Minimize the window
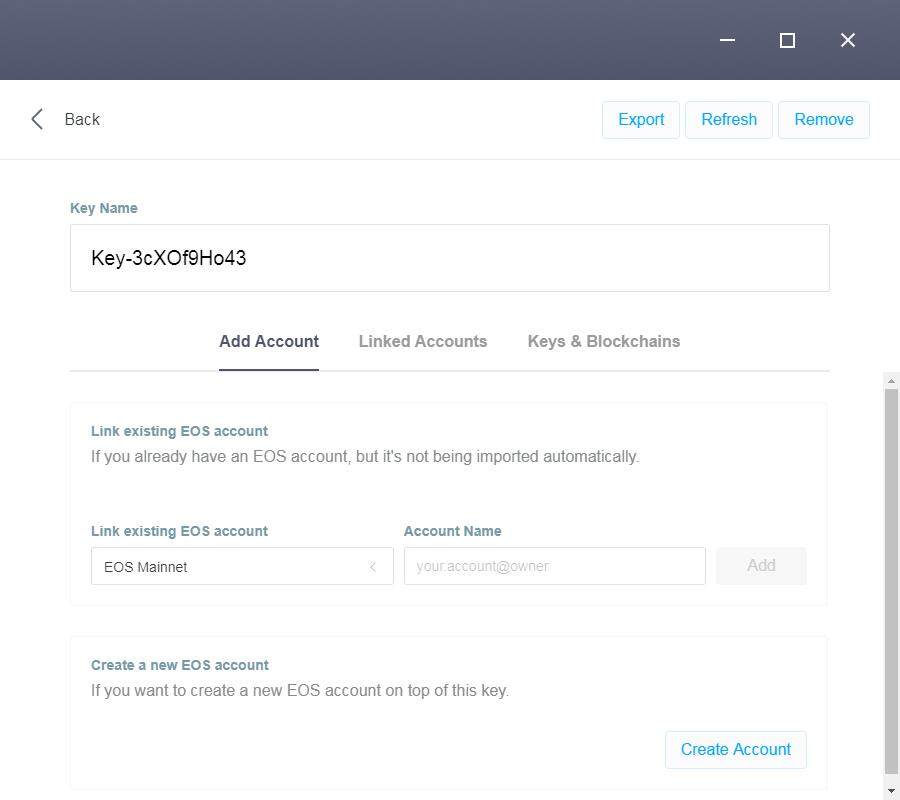 point(727,40)
